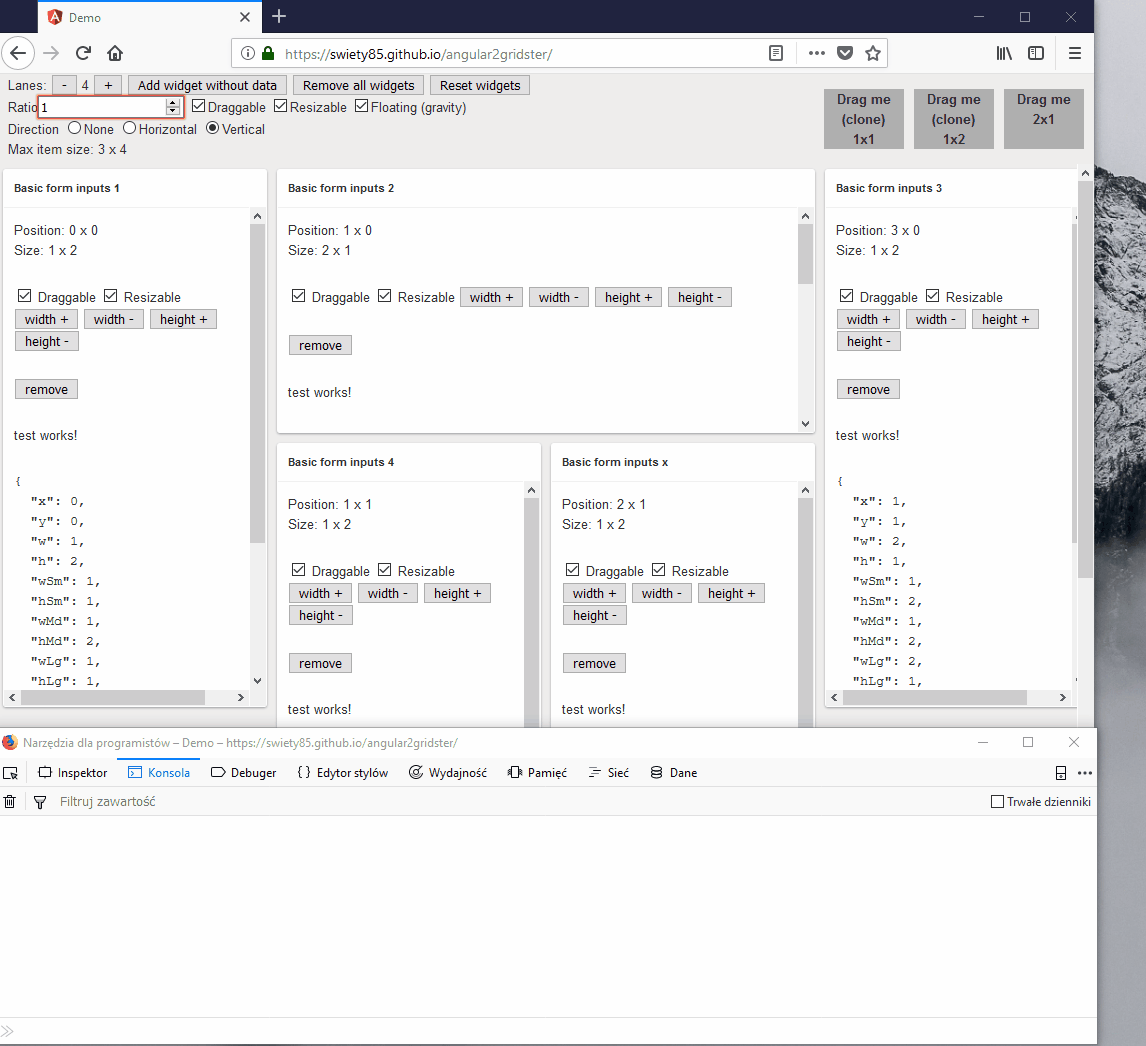This screenshot has height=1046, width=1146.
Task: Decrease lanes with minus button
Action: click(x=64, y=86)
